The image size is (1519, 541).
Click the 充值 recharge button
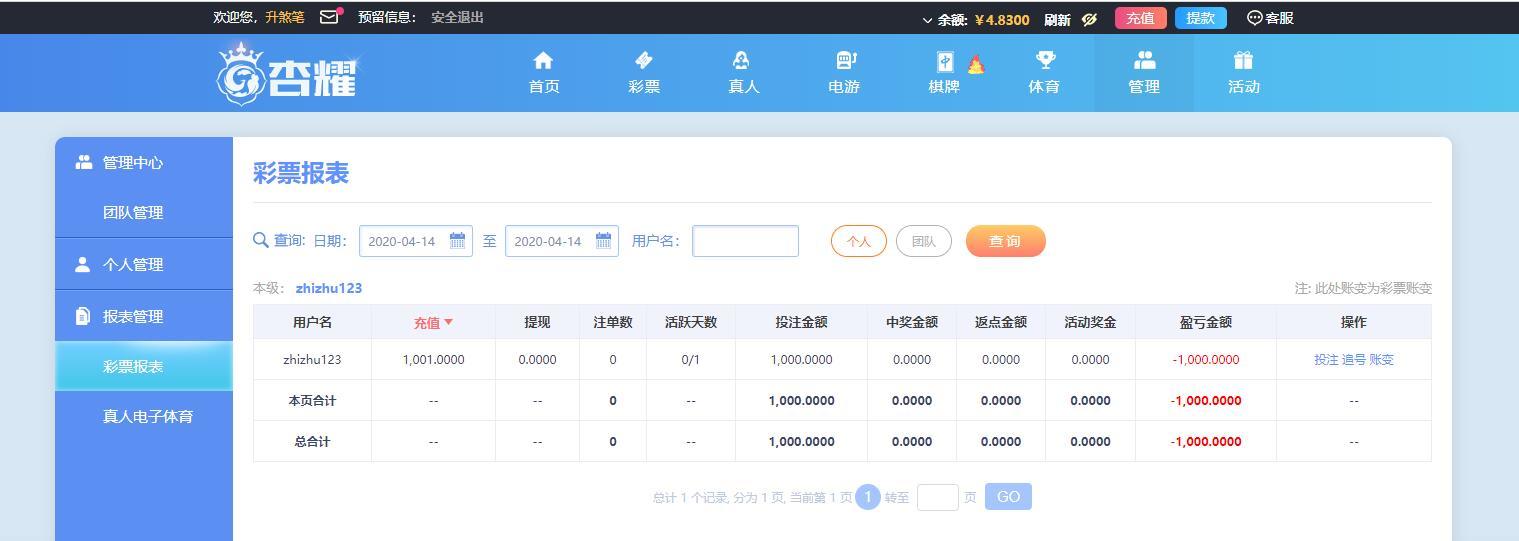(x=1140, y=18)
